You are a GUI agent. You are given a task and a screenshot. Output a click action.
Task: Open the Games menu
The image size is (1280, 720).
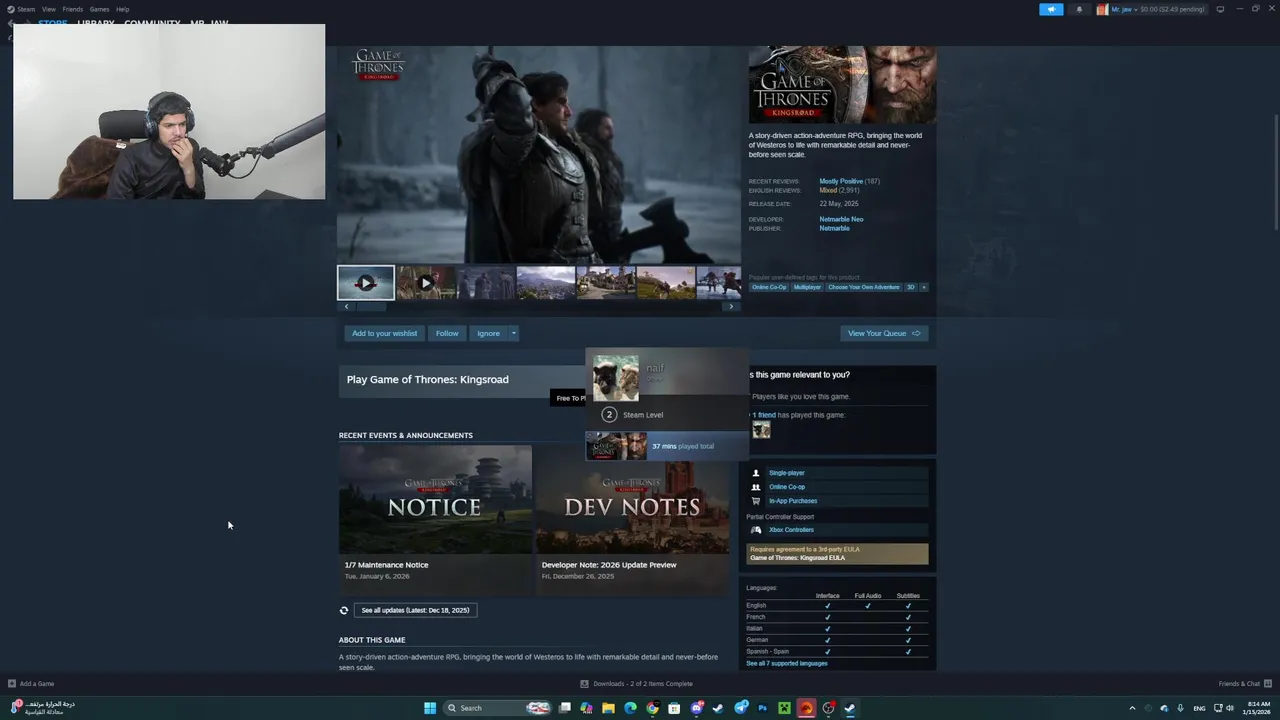point(99,9)
